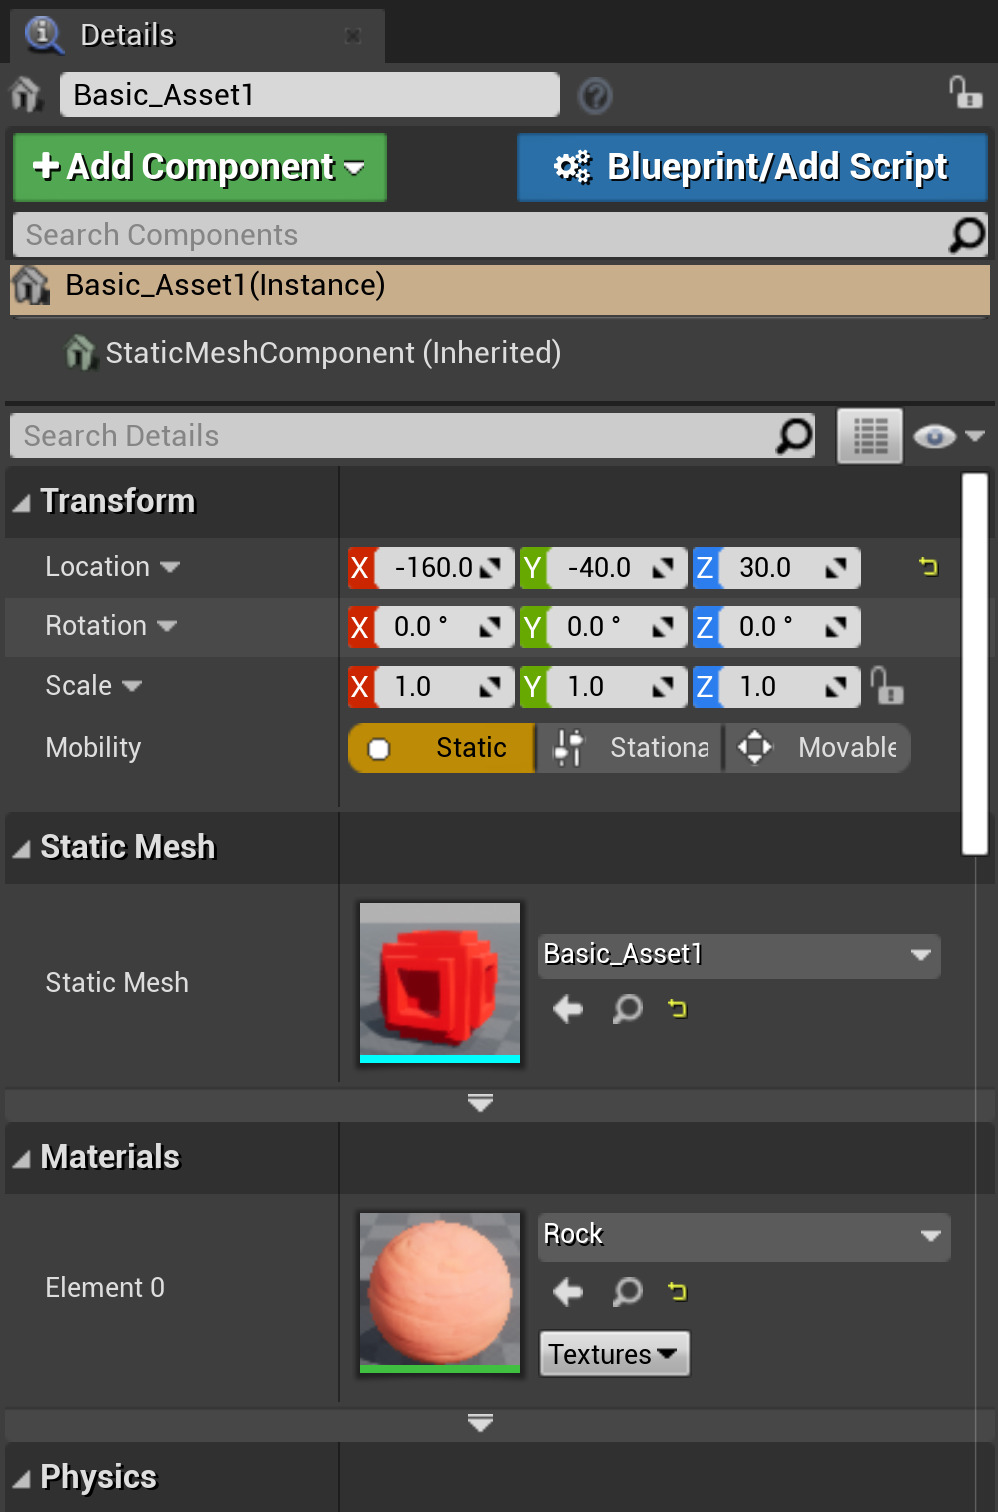Collapse the Transform section
This screenshot has width=998, height=1512.
coord(20,501)
